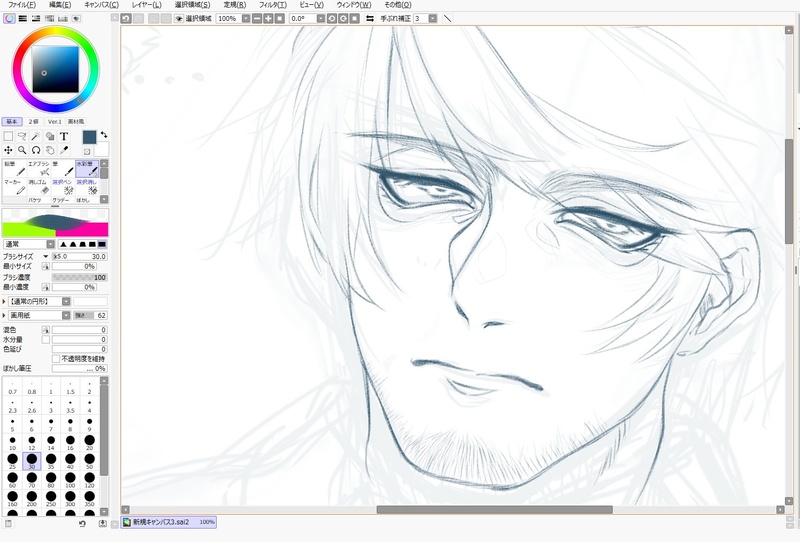Screen dimensions: 800x542
Task: Toggle transparent color mode
Action: [x=87, y=152]
